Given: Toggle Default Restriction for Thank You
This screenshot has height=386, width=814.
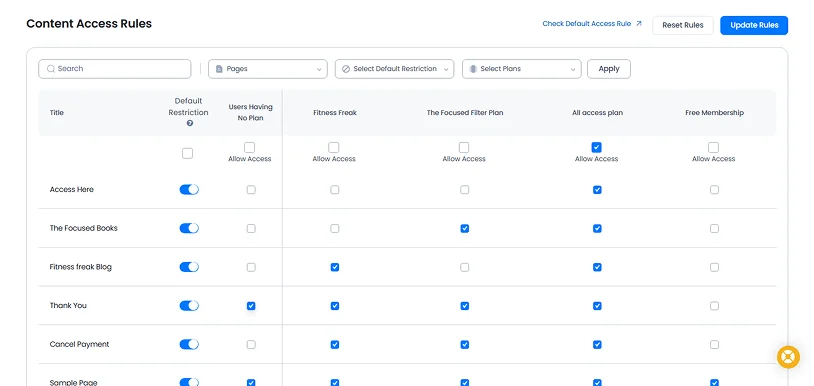Looking at the screenshot, I should 189,306.
